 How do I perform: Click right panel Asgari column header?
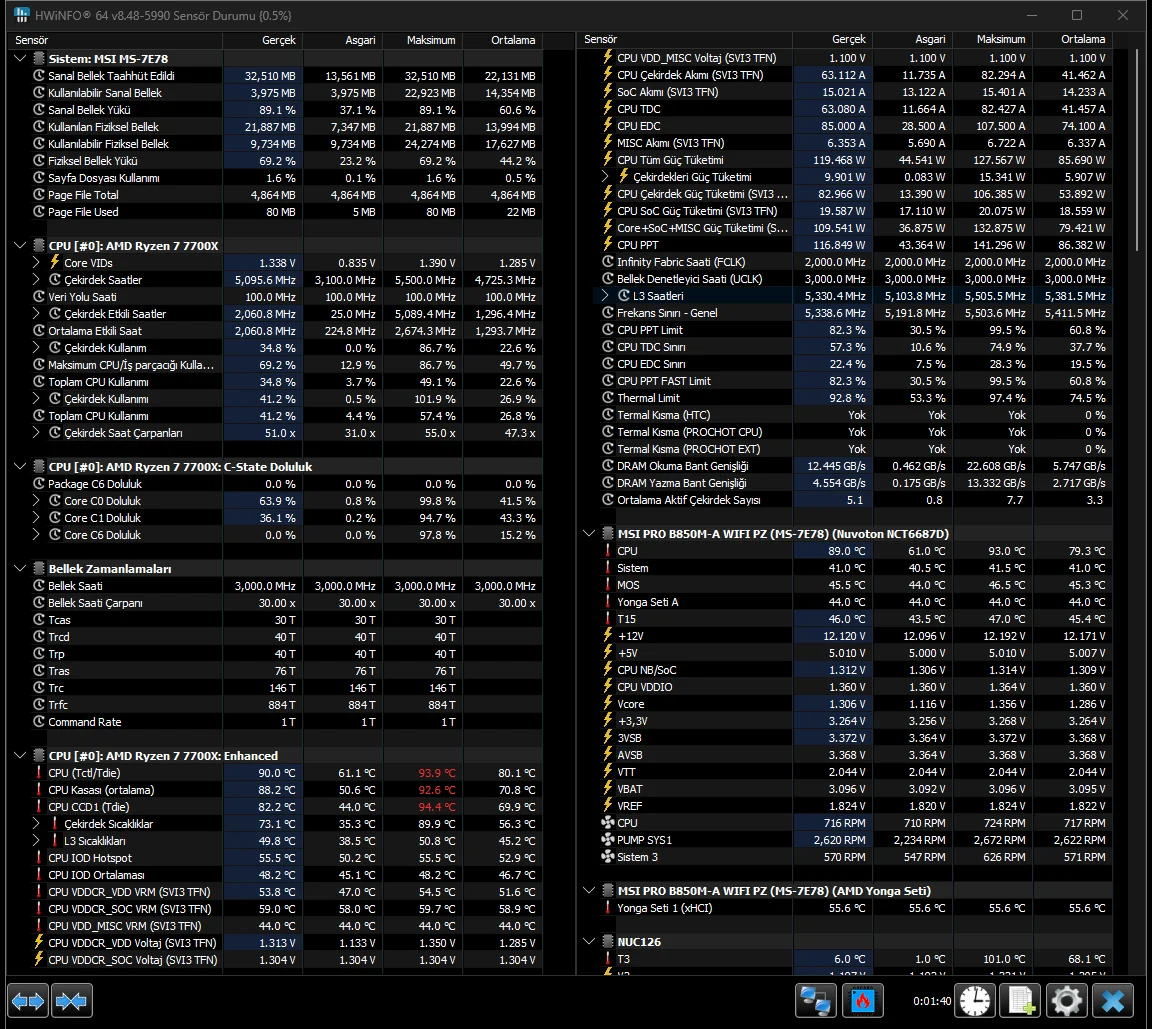[x=912, y=40]
